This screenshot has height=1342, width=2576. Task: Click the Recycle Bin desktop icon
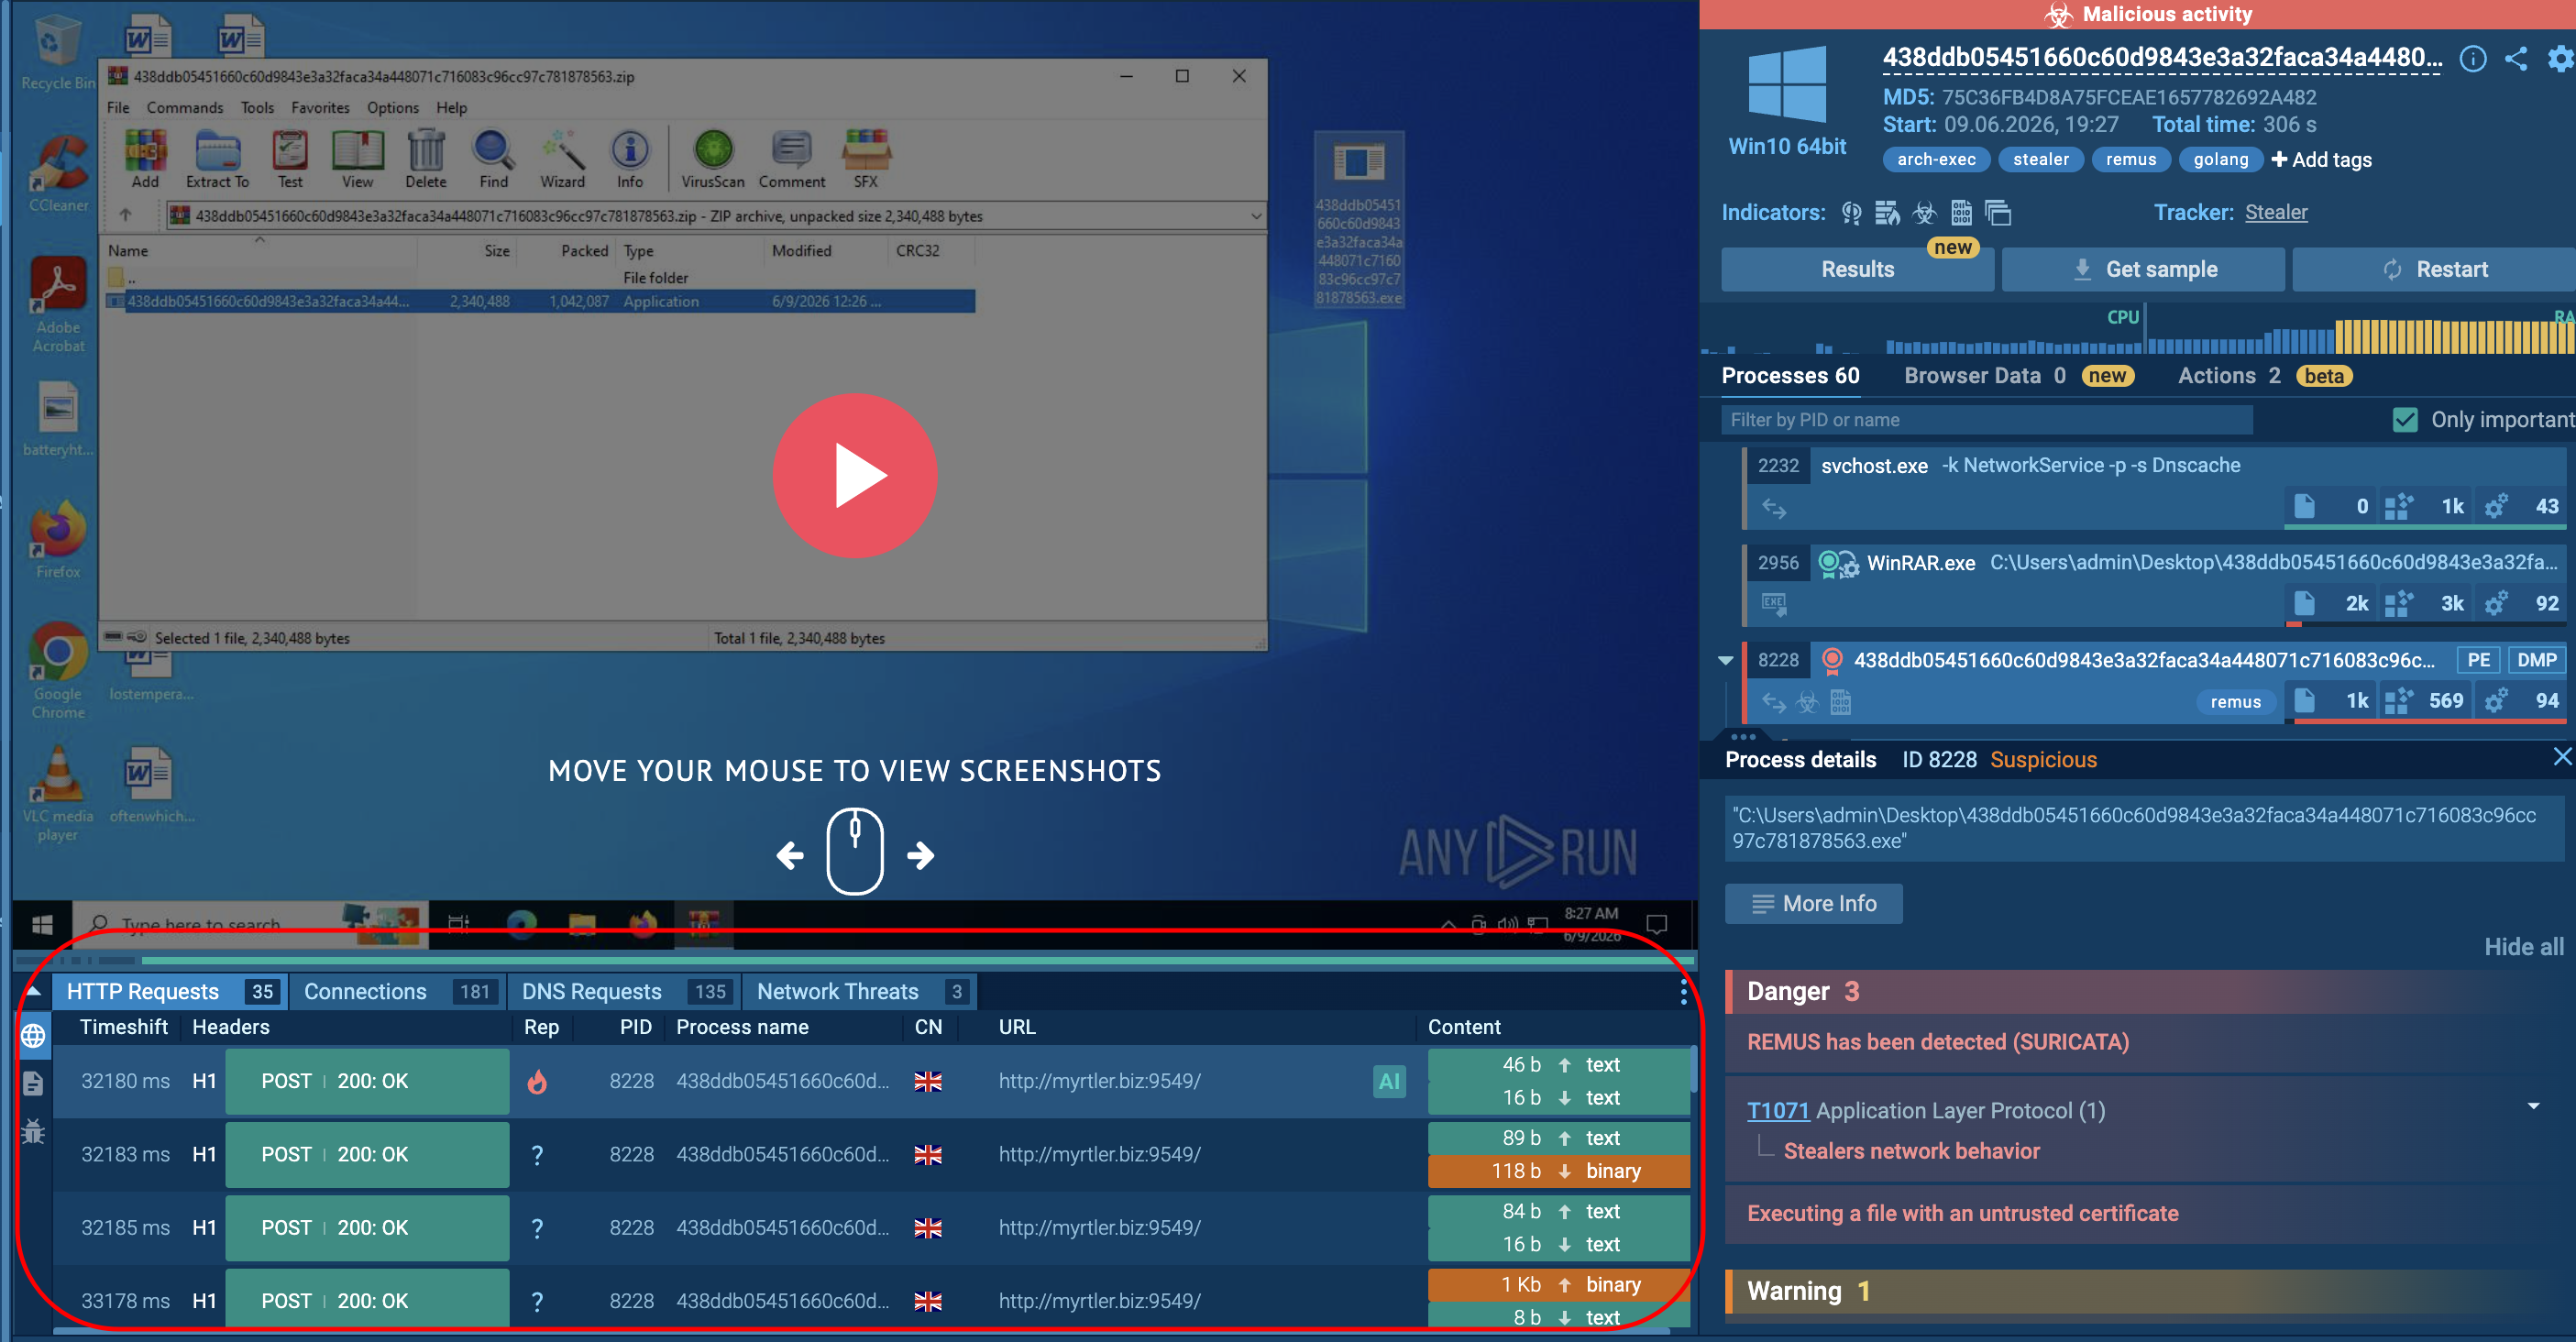(58, 52)
